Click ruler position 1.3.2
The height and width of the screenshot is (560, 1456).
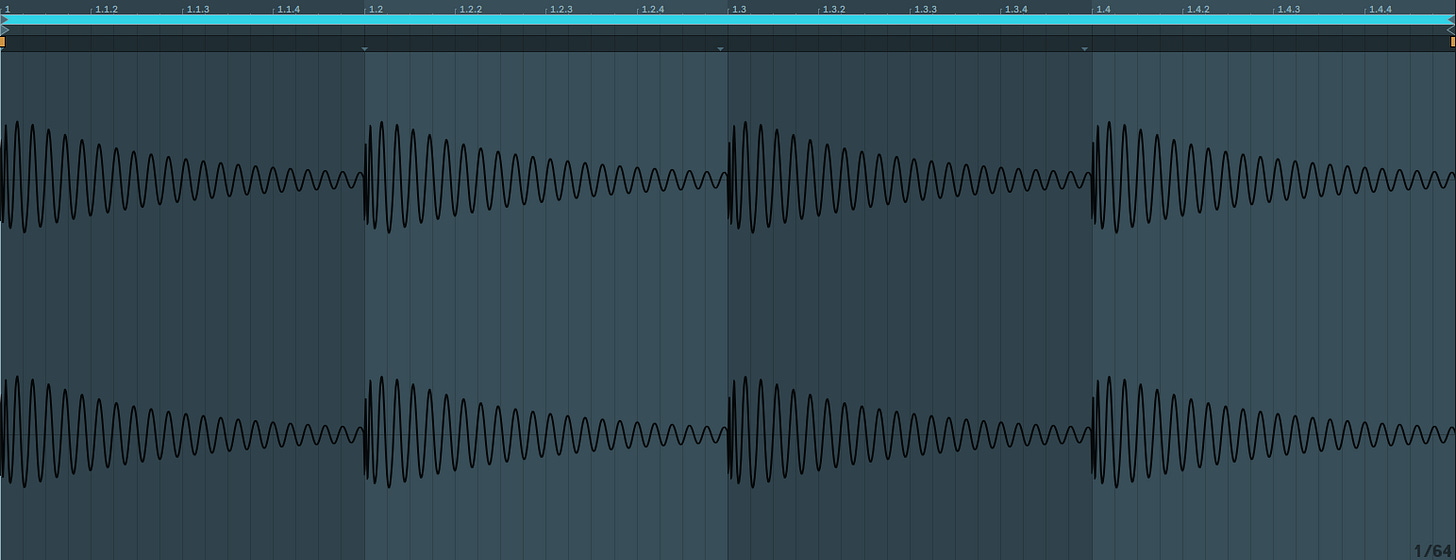[834, 9]
